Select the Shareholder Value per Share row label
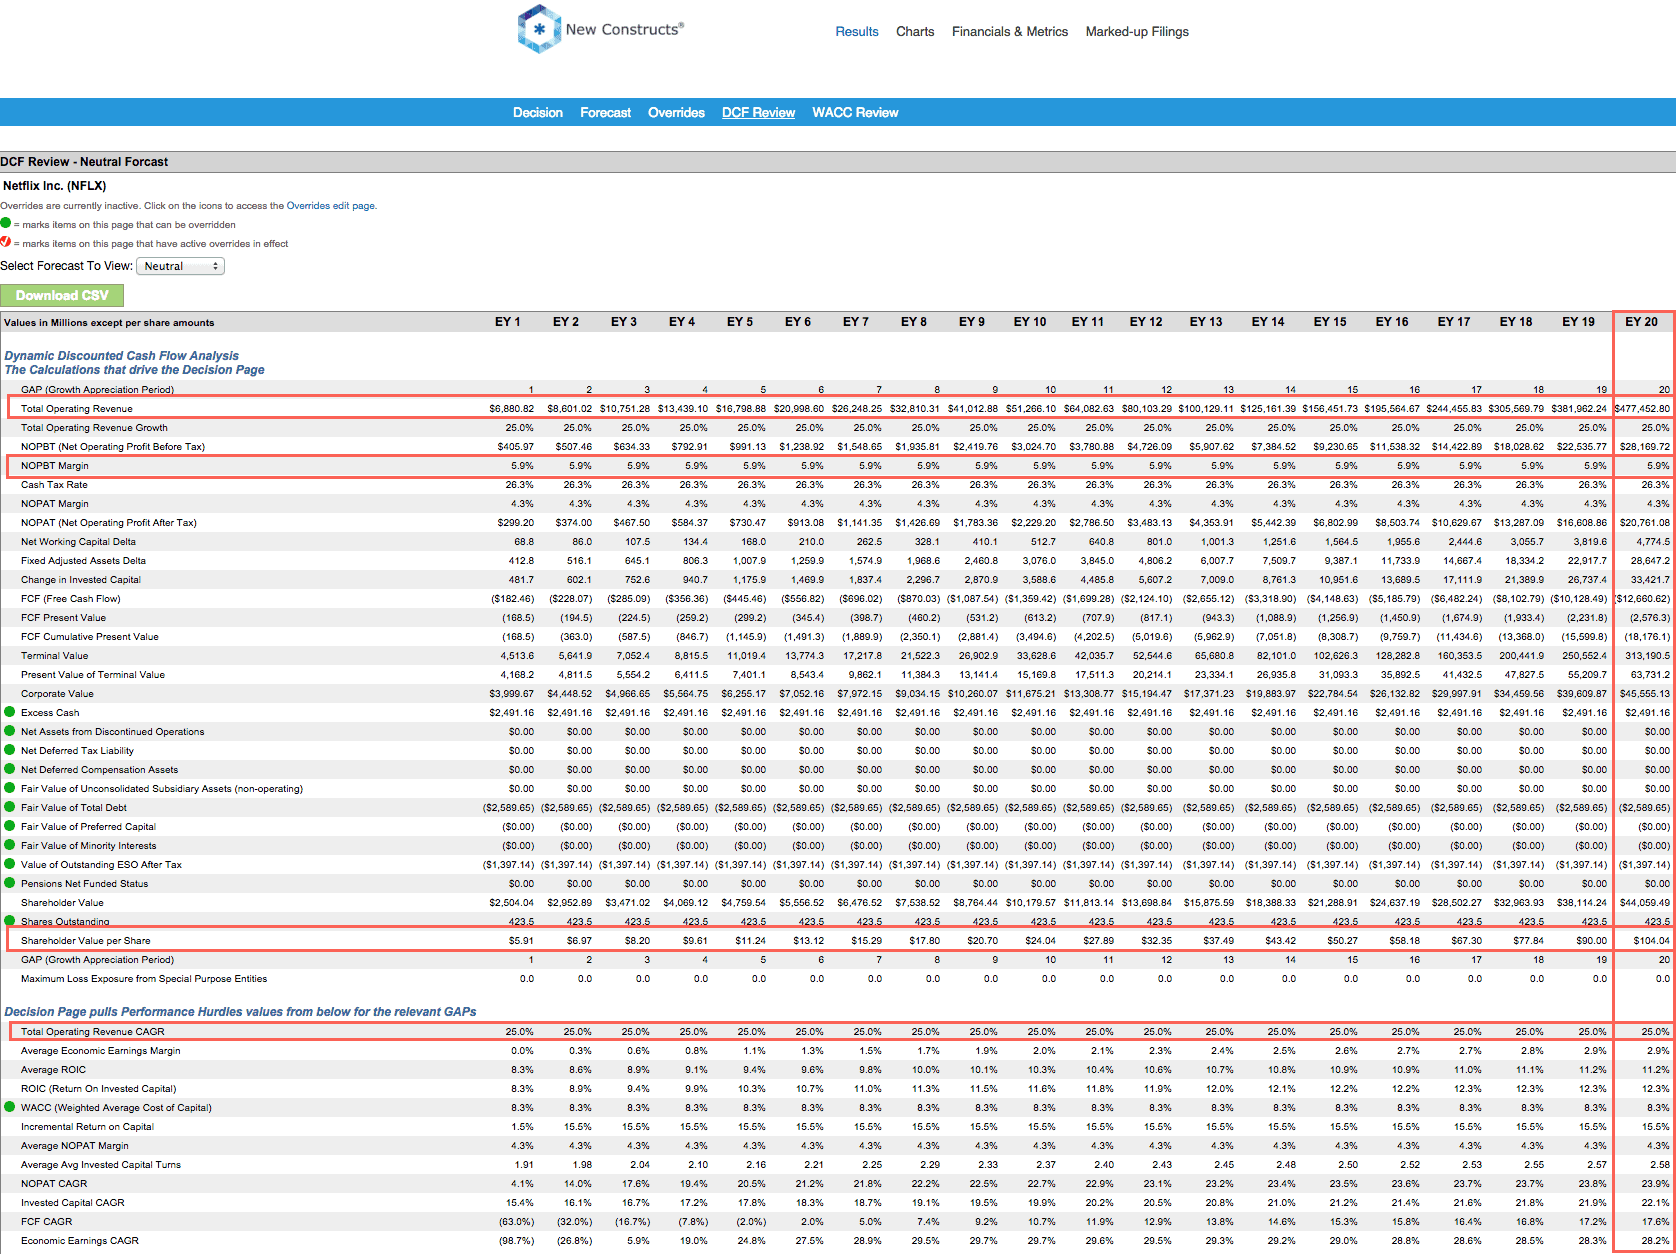The height and width of the screenshot is (1254, 1676). coord(86,940)
